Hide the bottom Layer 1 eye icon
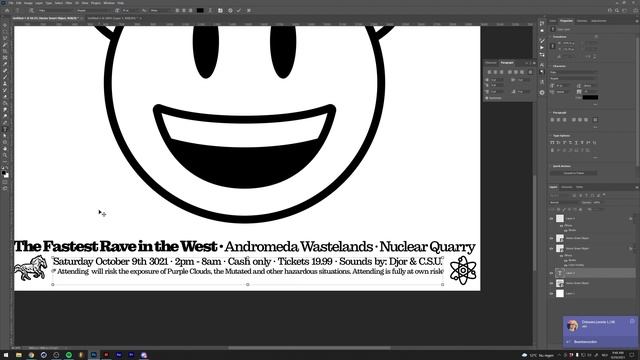Screen dimensions: 640x360 551,293
